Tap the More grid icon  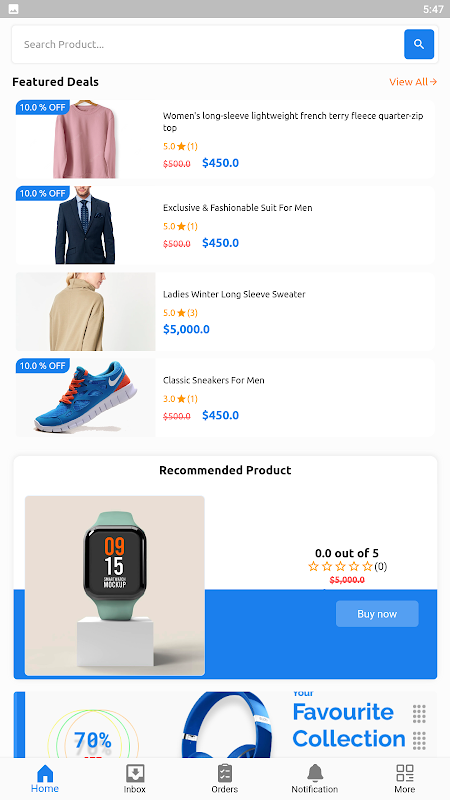[x=405, y=773]
